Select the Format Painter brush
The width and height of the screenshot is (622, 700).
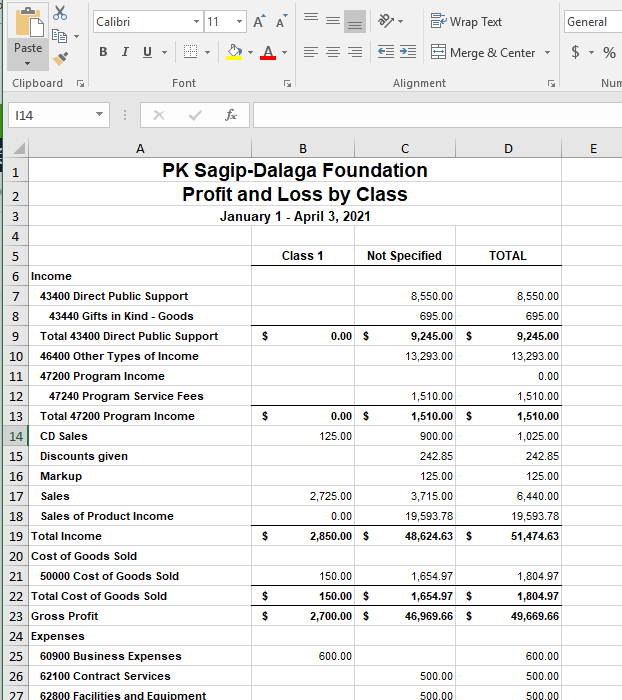[60, 59]
